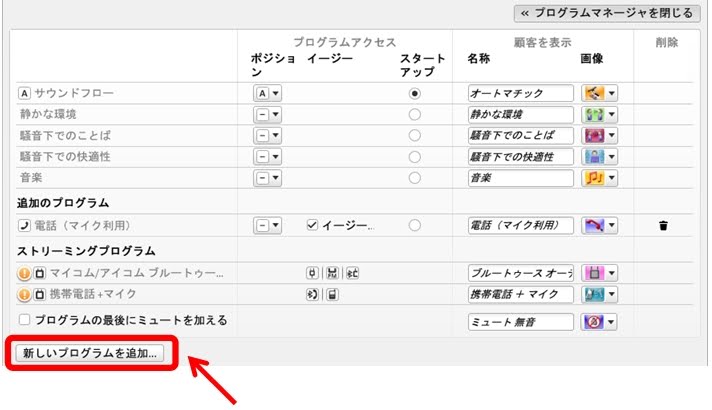The height and width of the screenshot is (410, 712).
Task: Select the startup radio for 音楽
Action: point(414,178)
